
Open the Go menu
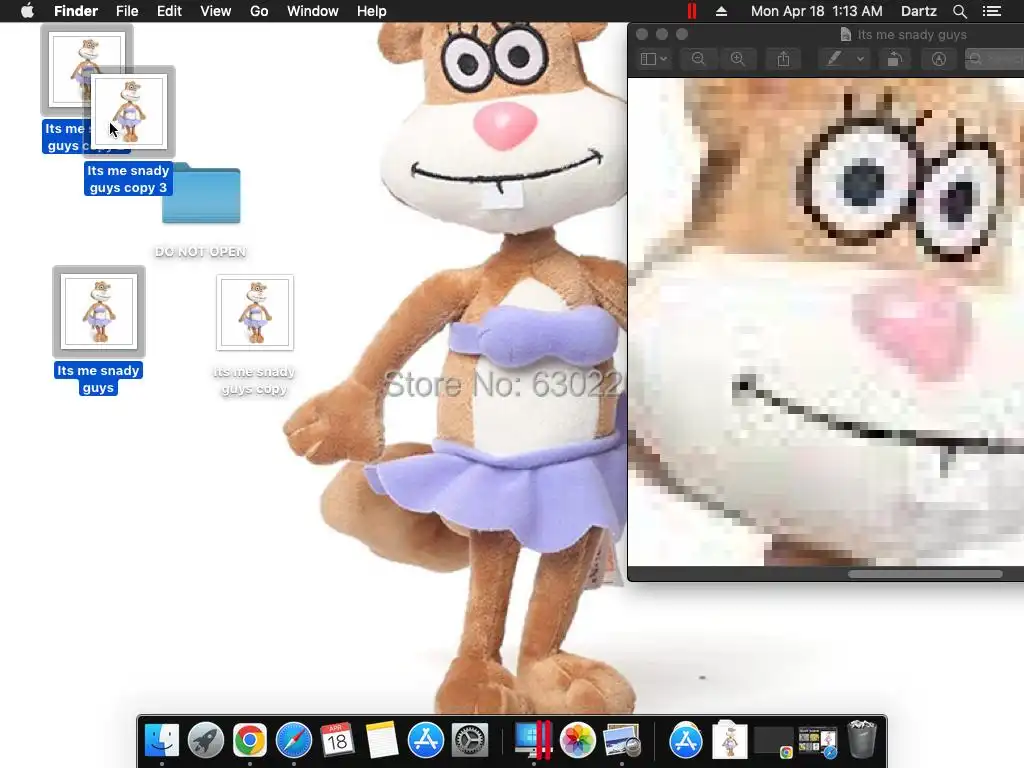(259, 11)
